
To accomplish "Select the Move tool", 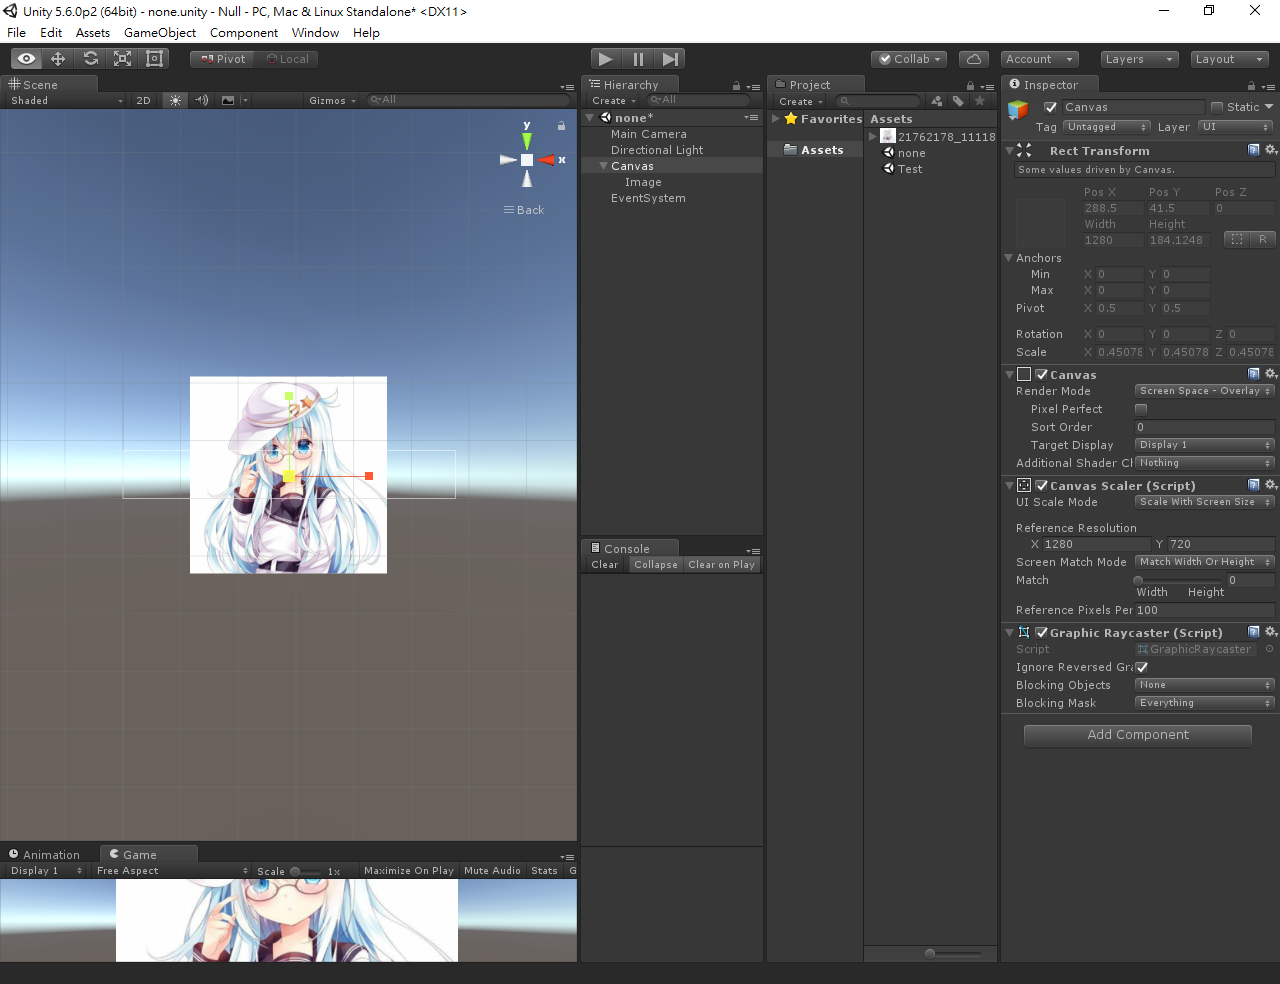I will [58, 59].
